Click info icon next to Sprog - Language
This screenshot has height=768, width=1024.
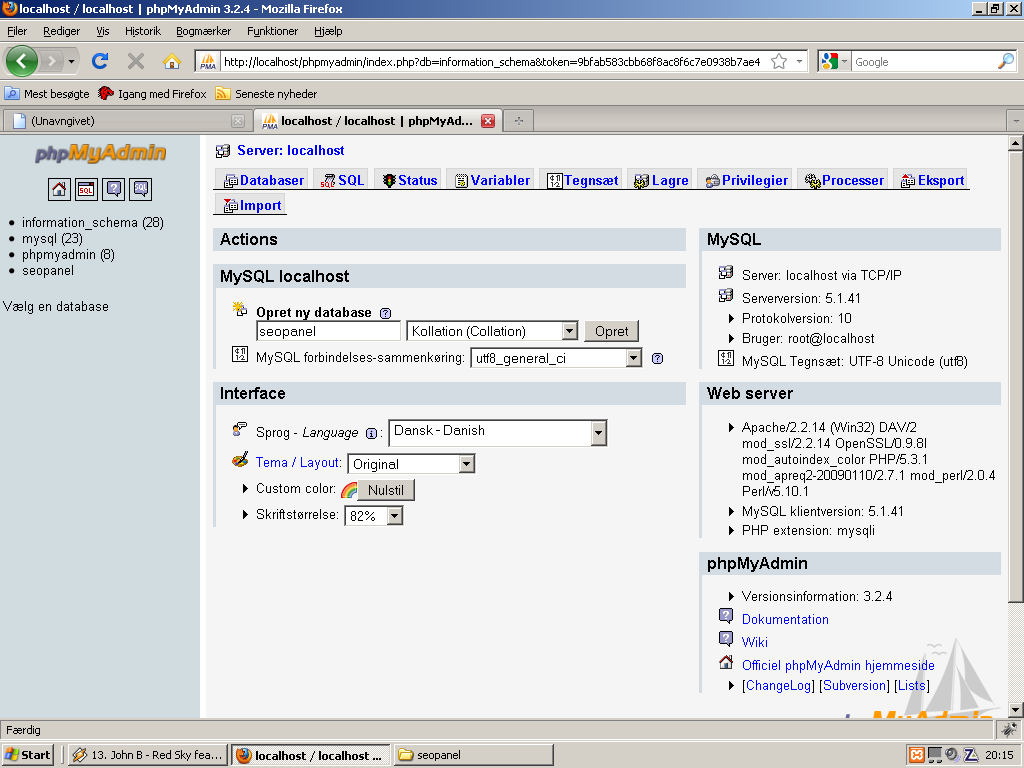pos(371,434)
